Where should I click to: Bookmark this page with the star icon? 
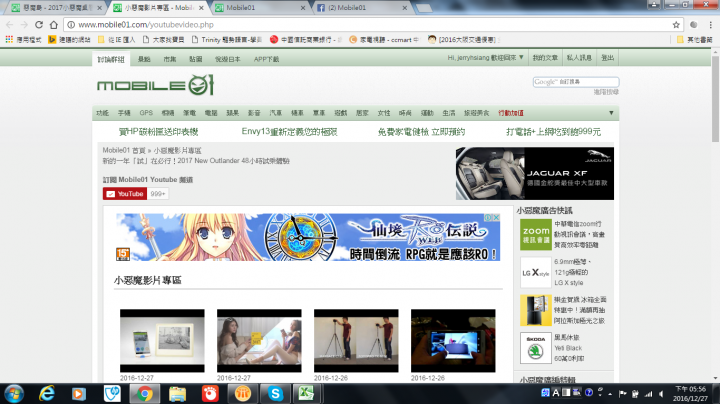[x=676, y=25]
